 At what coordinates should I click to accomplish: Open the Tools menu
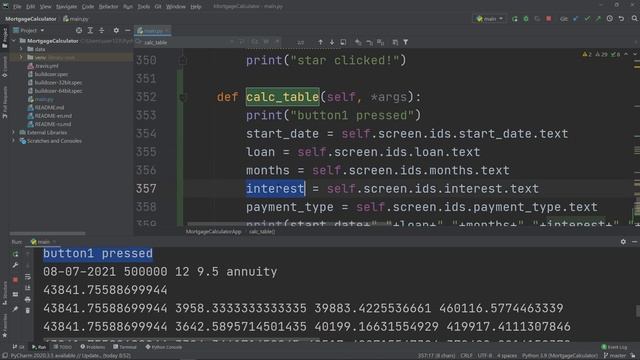click(x=143, y=7)
